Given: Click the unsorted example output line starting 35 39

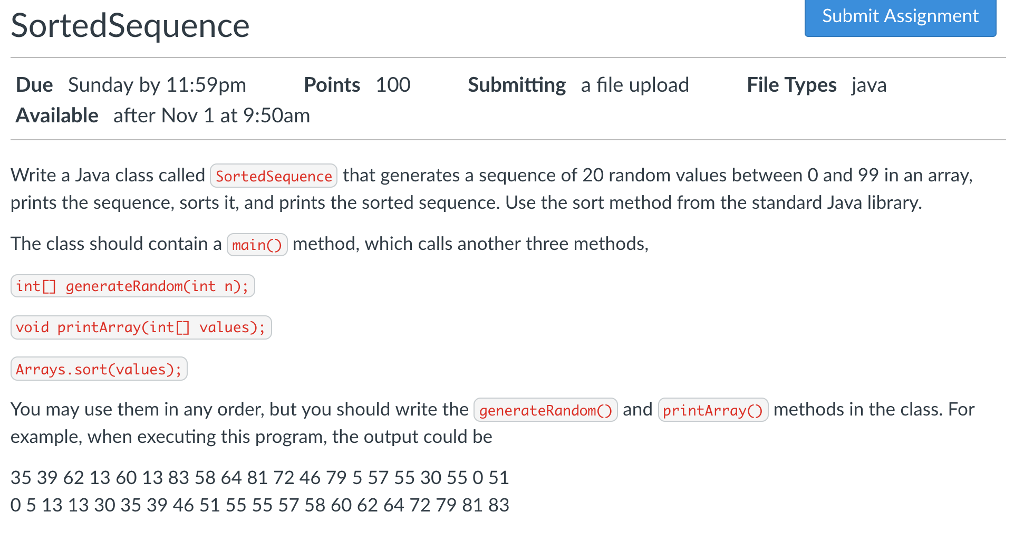Looking at the screenshot, I should pos(260,478).
